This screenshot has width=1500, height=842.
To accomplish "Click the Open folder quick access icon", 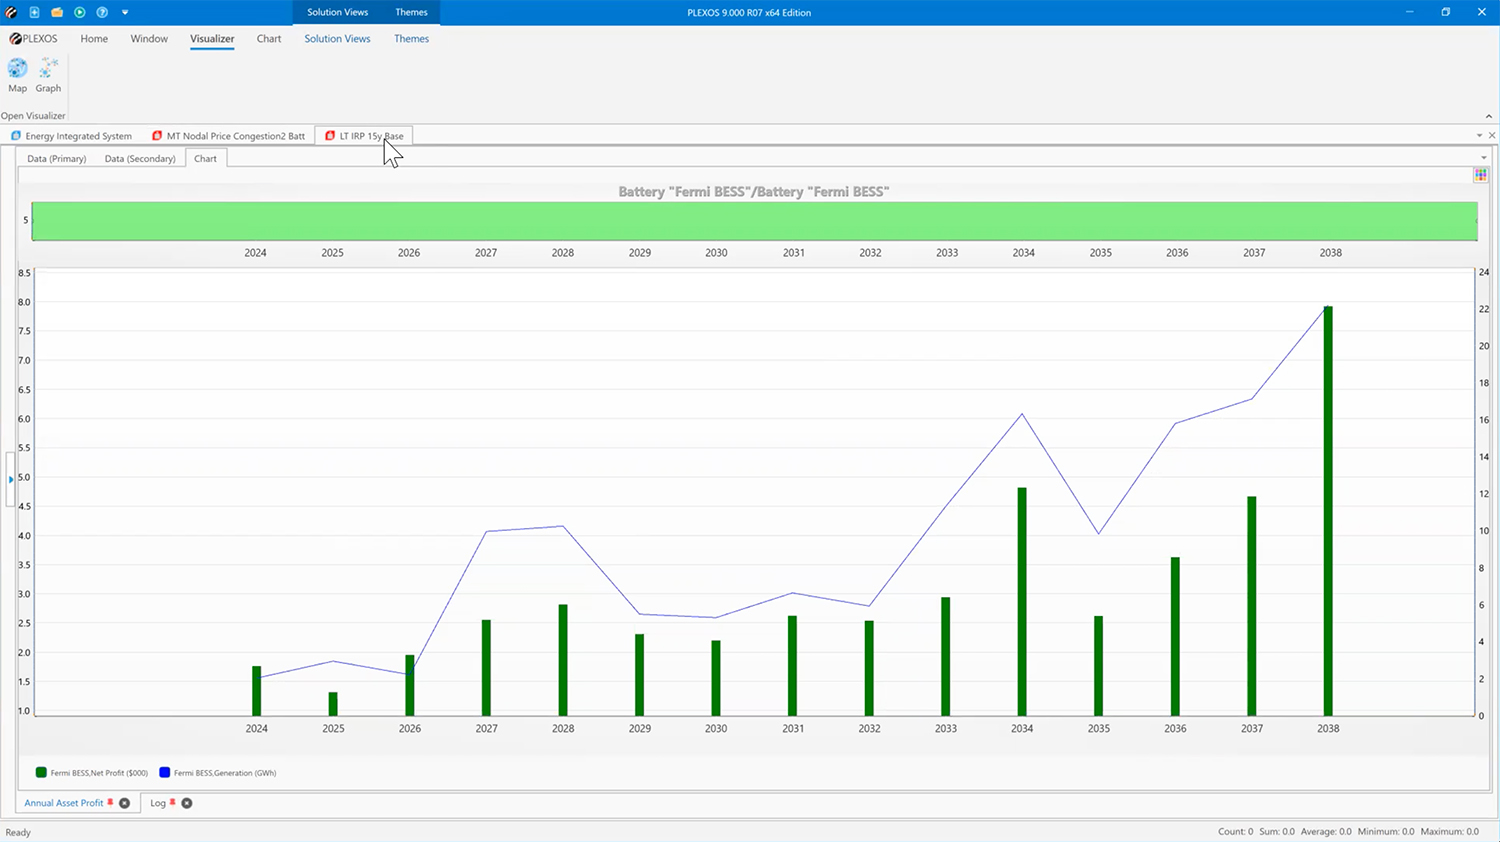I will pyautogui.click(x=57, y=12).
